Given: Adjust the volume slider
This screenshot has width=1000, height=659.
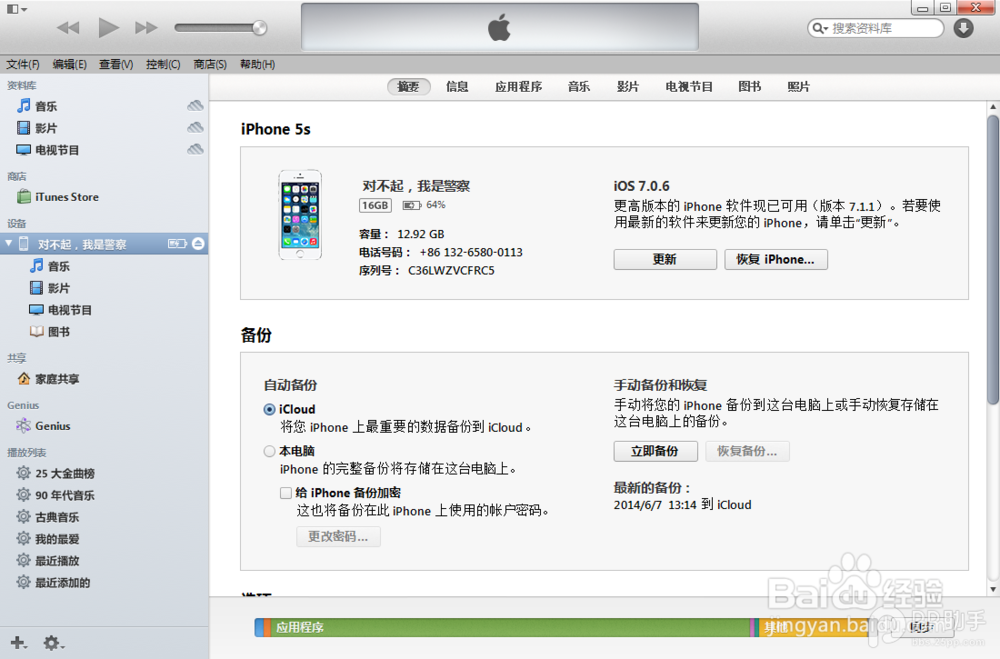Looking at the screenshot, I should pos(220,27).
